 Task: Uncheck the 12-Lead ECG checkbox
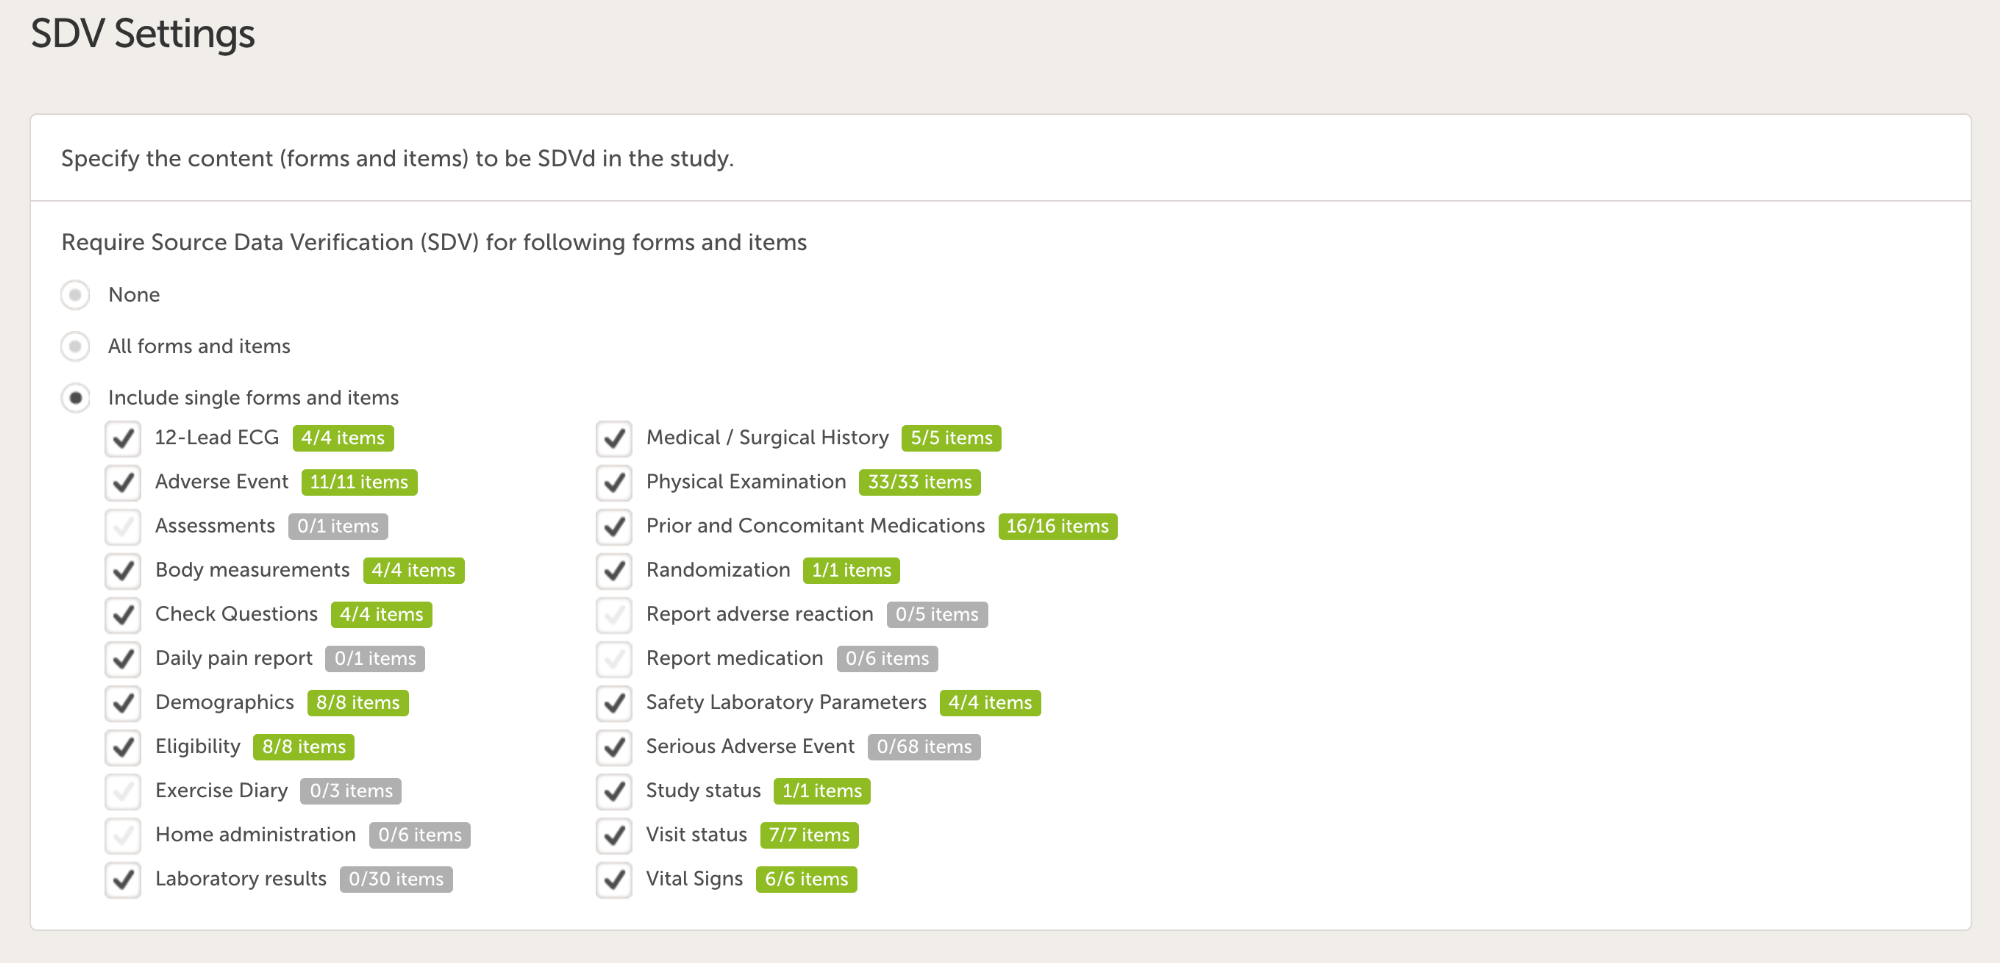coord(123,438)
